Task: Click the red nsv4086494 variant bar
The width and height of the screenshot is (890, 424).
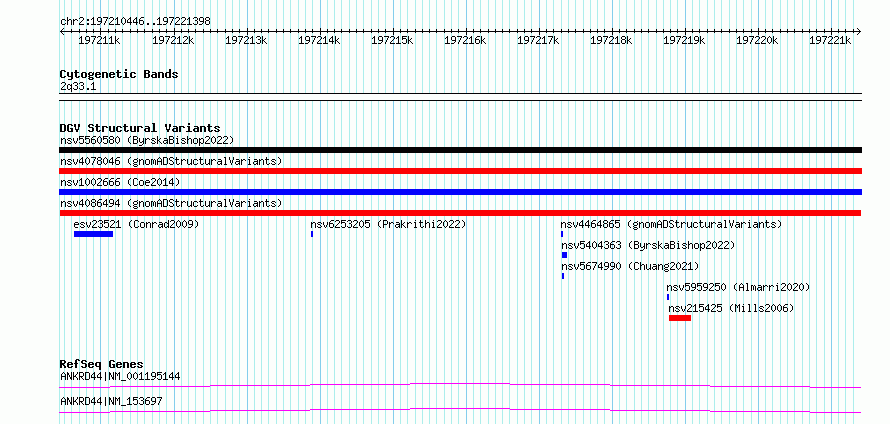Action: pyautogui.click(x=460, y=213)
